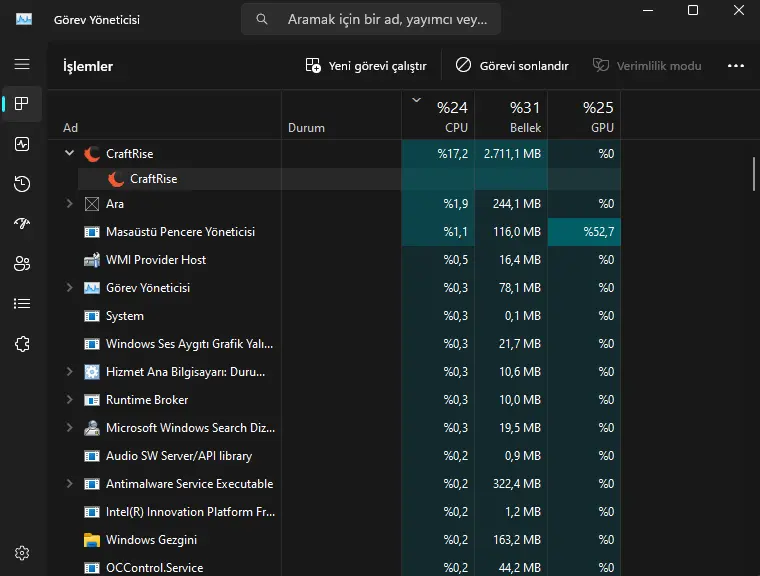This screenshot has width=760, height=576.
Task: Click the Windows Gezgini folder icon
Action: (92, 540)
